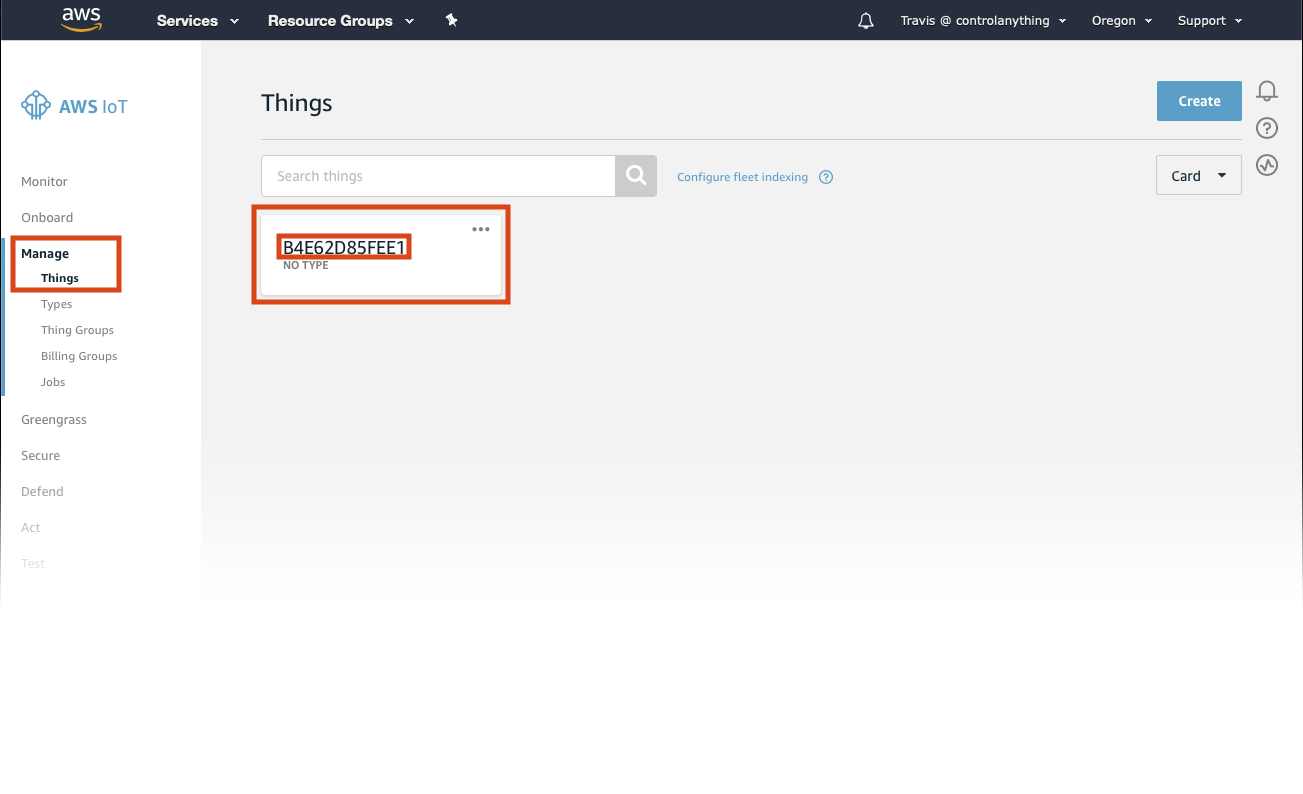Click the notifications bell in top bar
Screen dimensions: 1303x794
[x=865, y=19]
